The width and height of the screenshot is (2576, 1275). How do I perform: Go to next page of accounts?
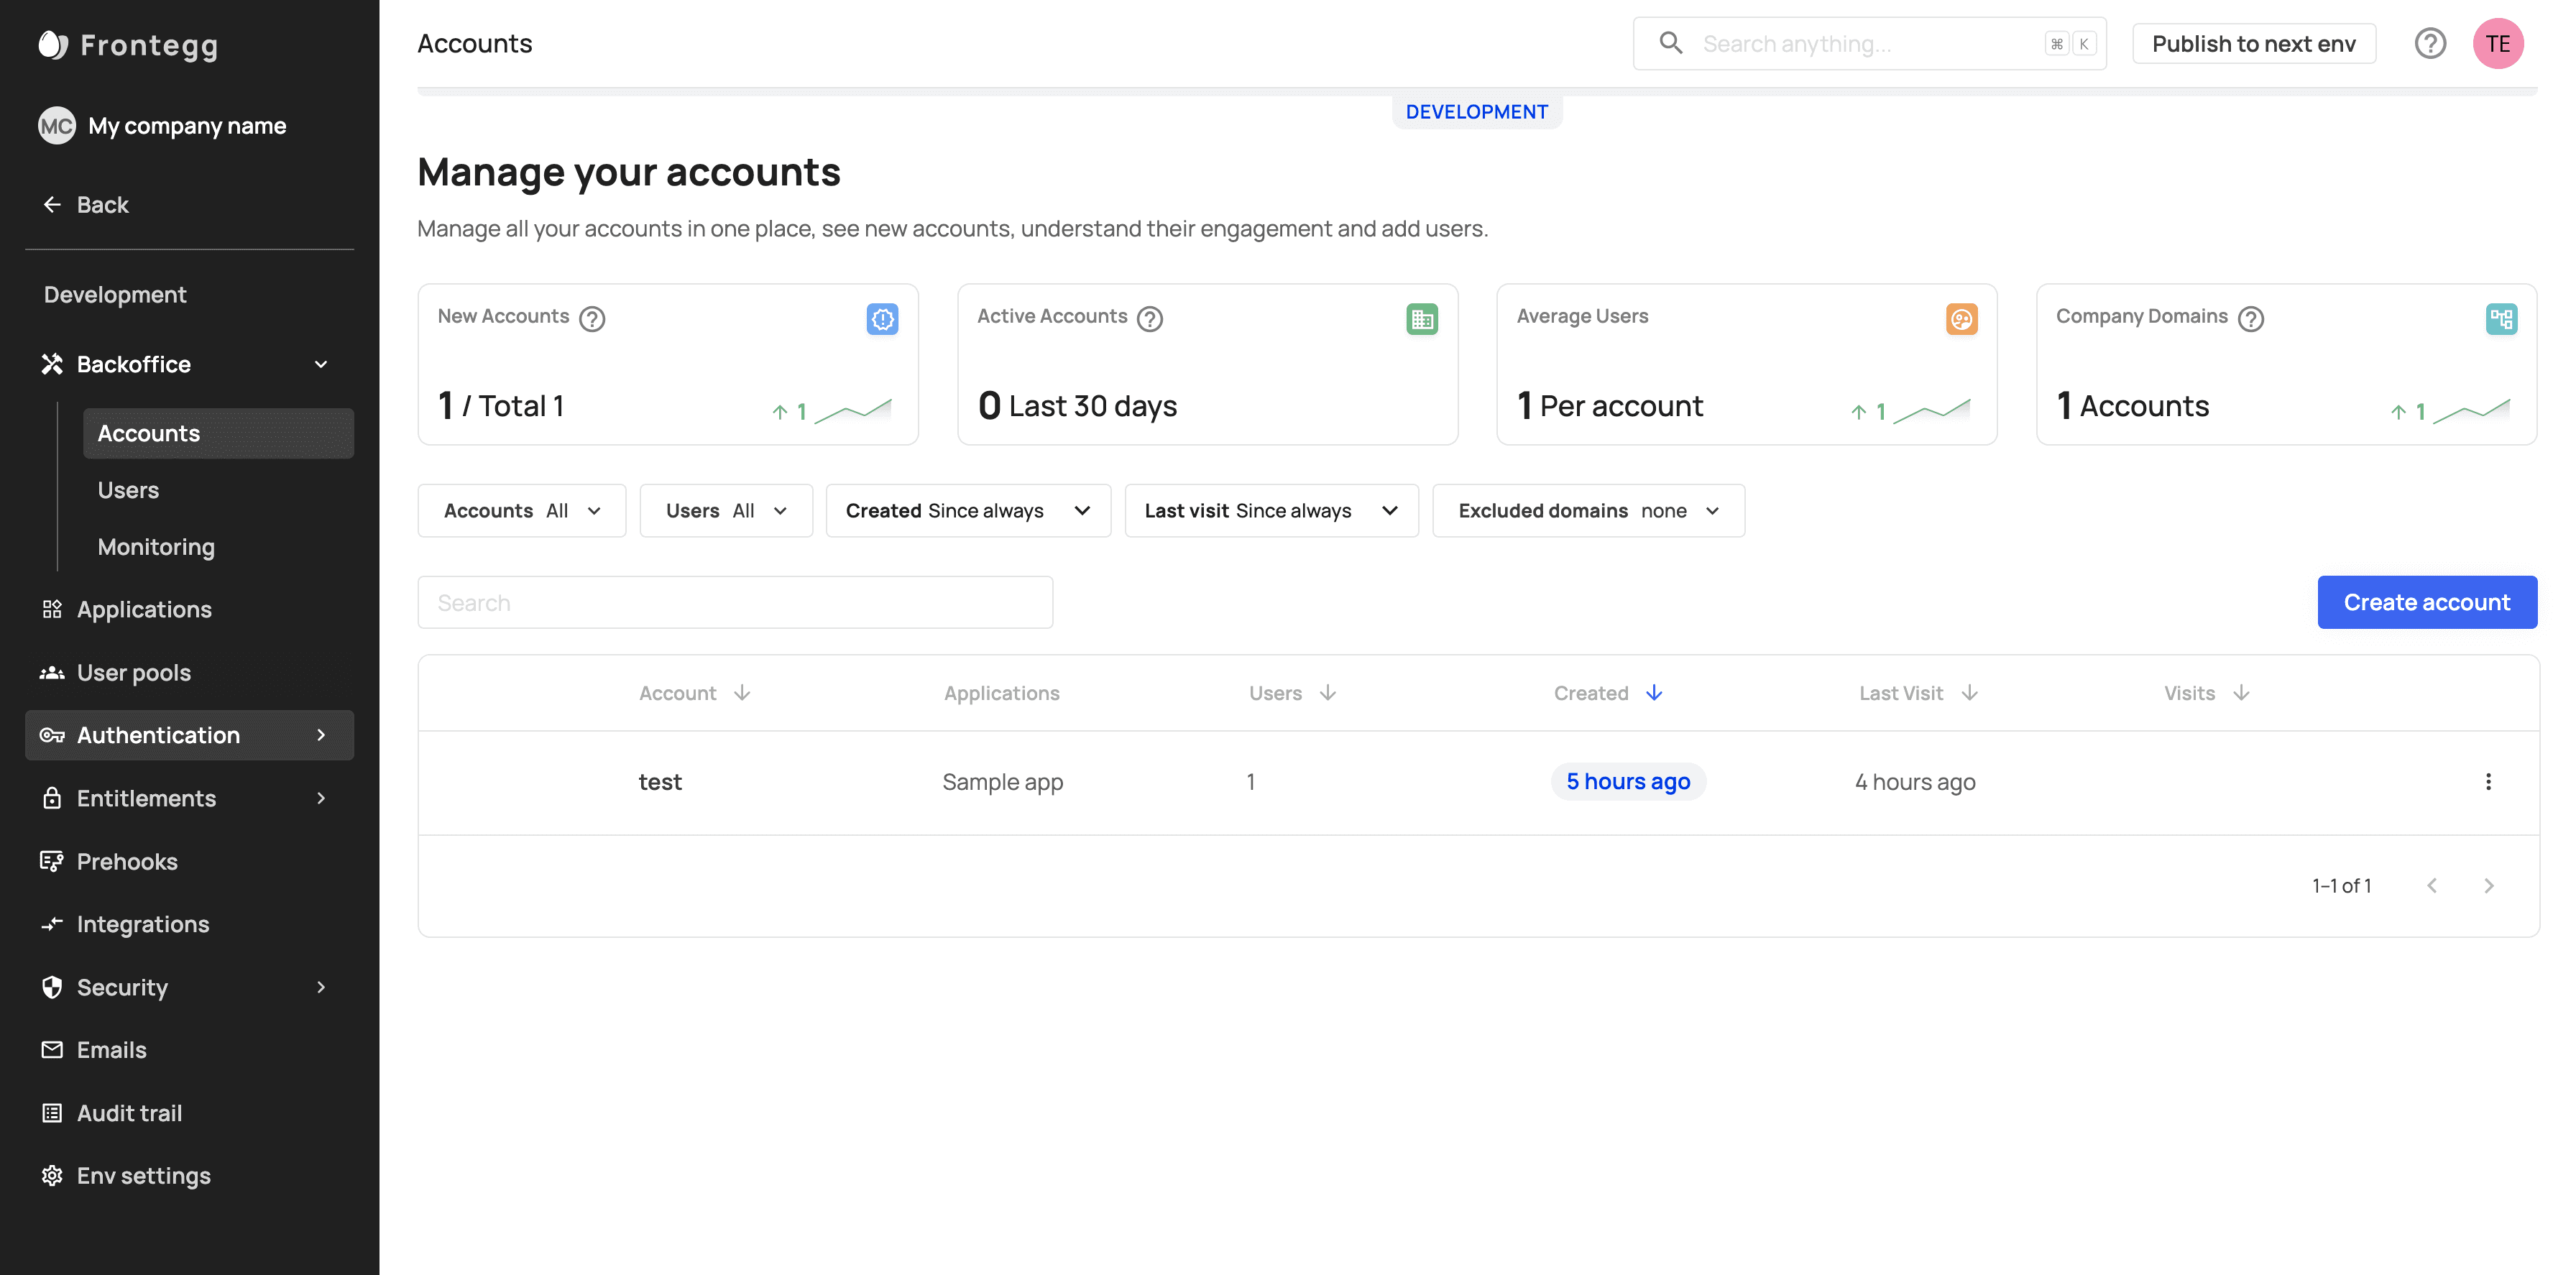[x=2489, y=886]
